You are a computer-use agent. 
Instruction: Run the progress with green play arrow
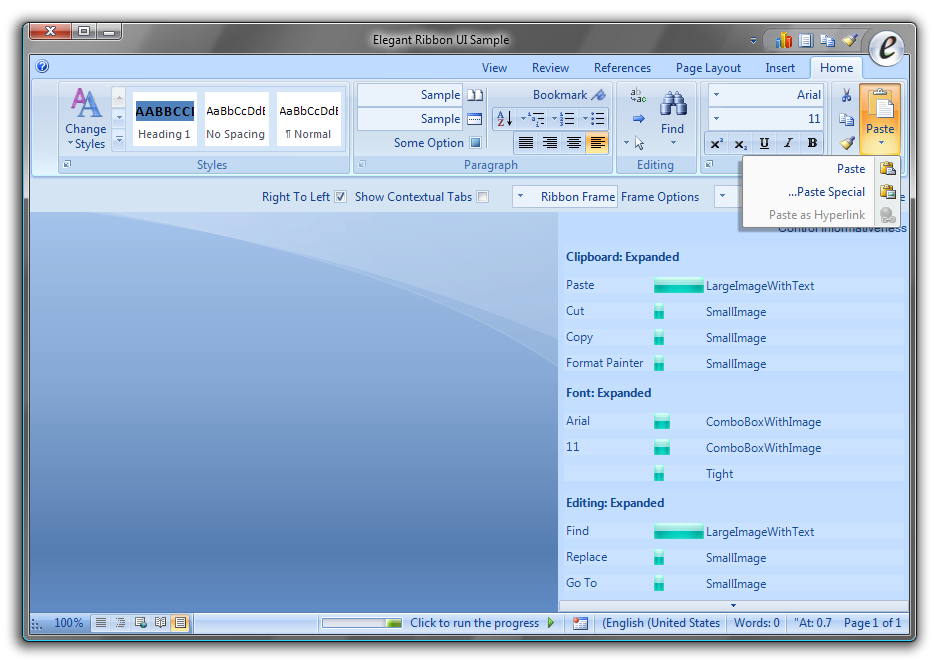551,622
